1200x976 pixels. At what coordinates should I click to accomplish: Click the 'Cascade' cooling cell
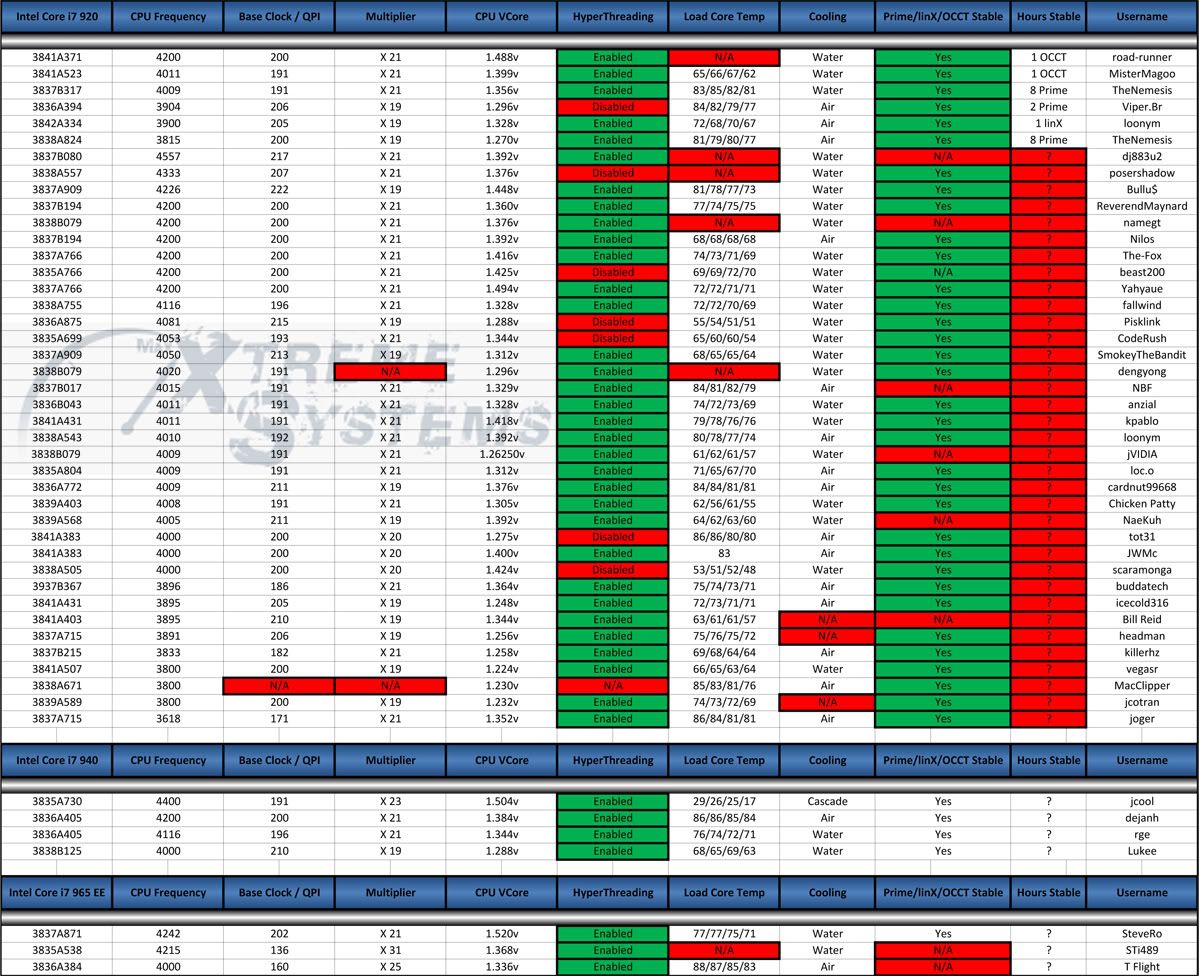(827, 802)
